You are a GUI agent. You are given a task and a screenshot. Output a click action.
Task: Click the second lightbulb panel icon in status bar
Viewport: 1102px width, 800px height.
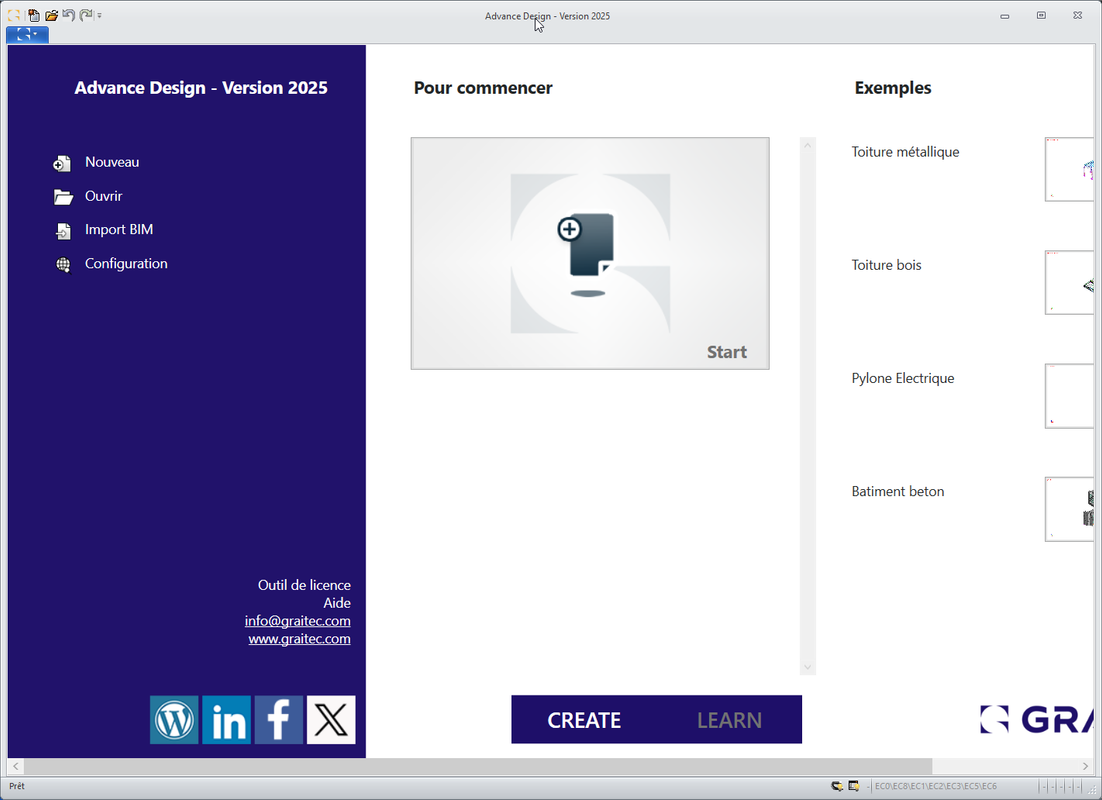(x=854, y=786)
